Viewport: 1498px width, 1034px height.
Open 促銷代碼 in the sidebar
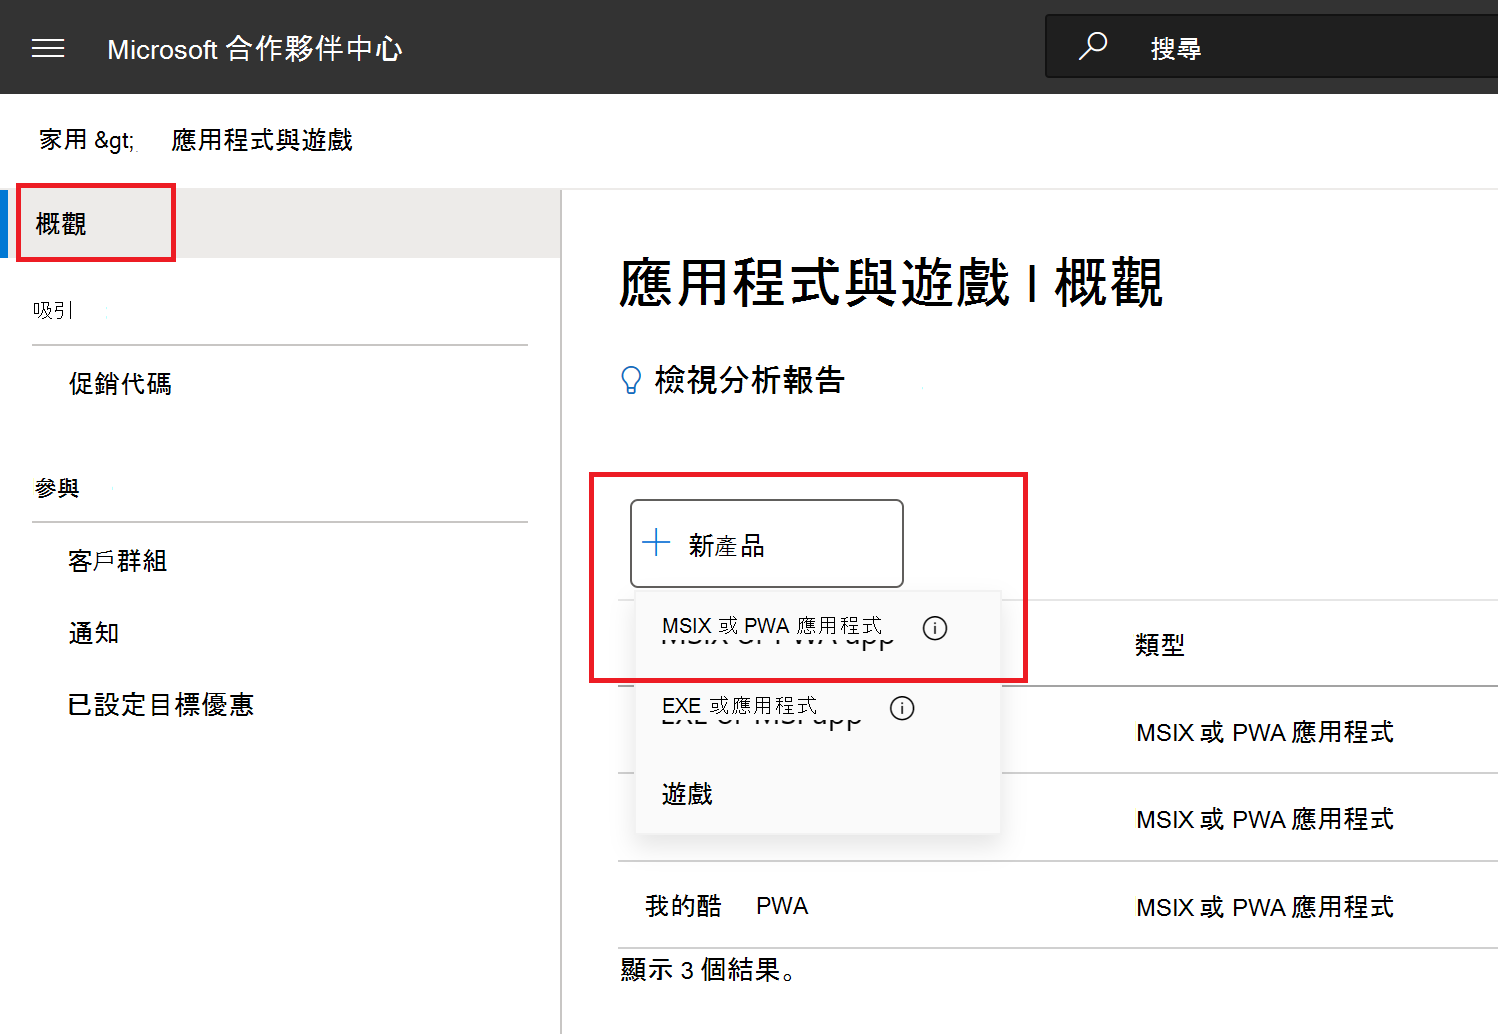(120, 384)
